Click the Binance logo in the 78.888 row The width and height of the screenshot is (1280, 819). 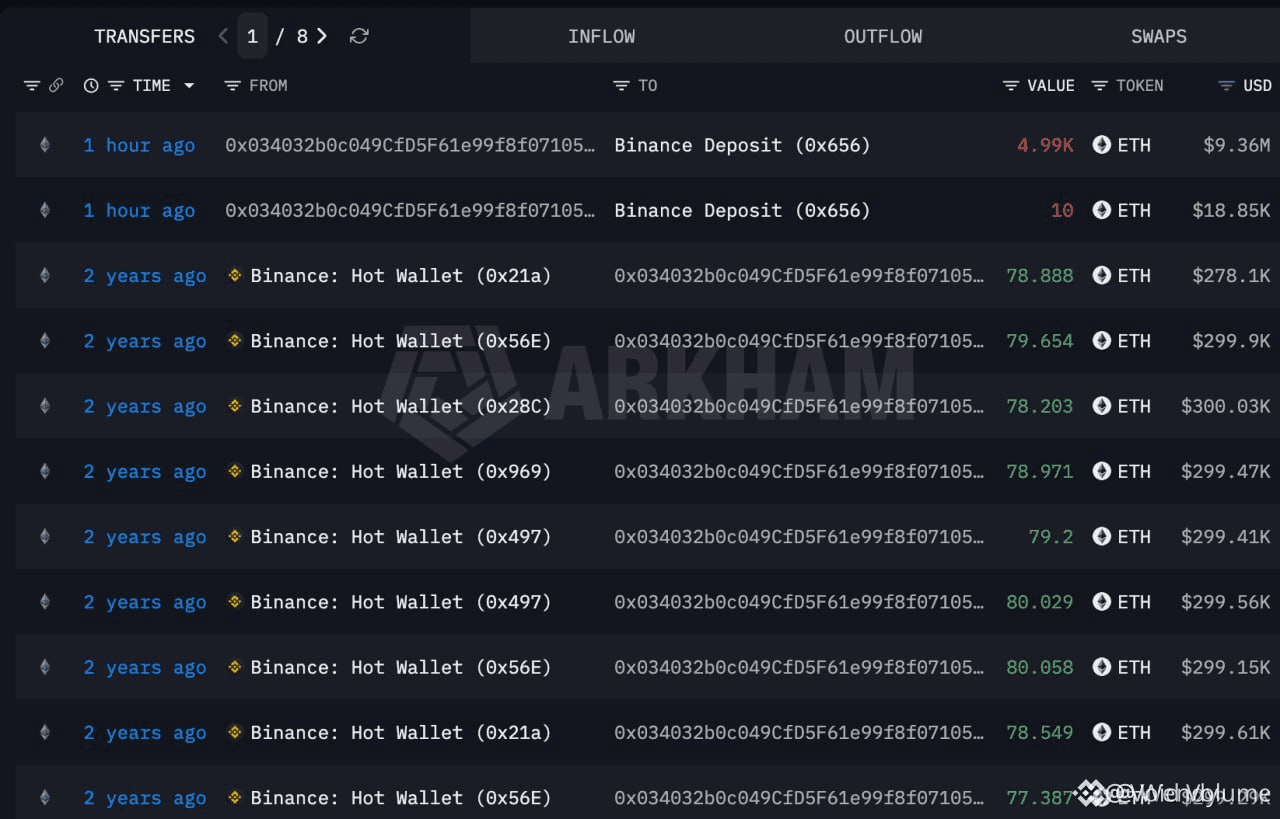[235, 275]
